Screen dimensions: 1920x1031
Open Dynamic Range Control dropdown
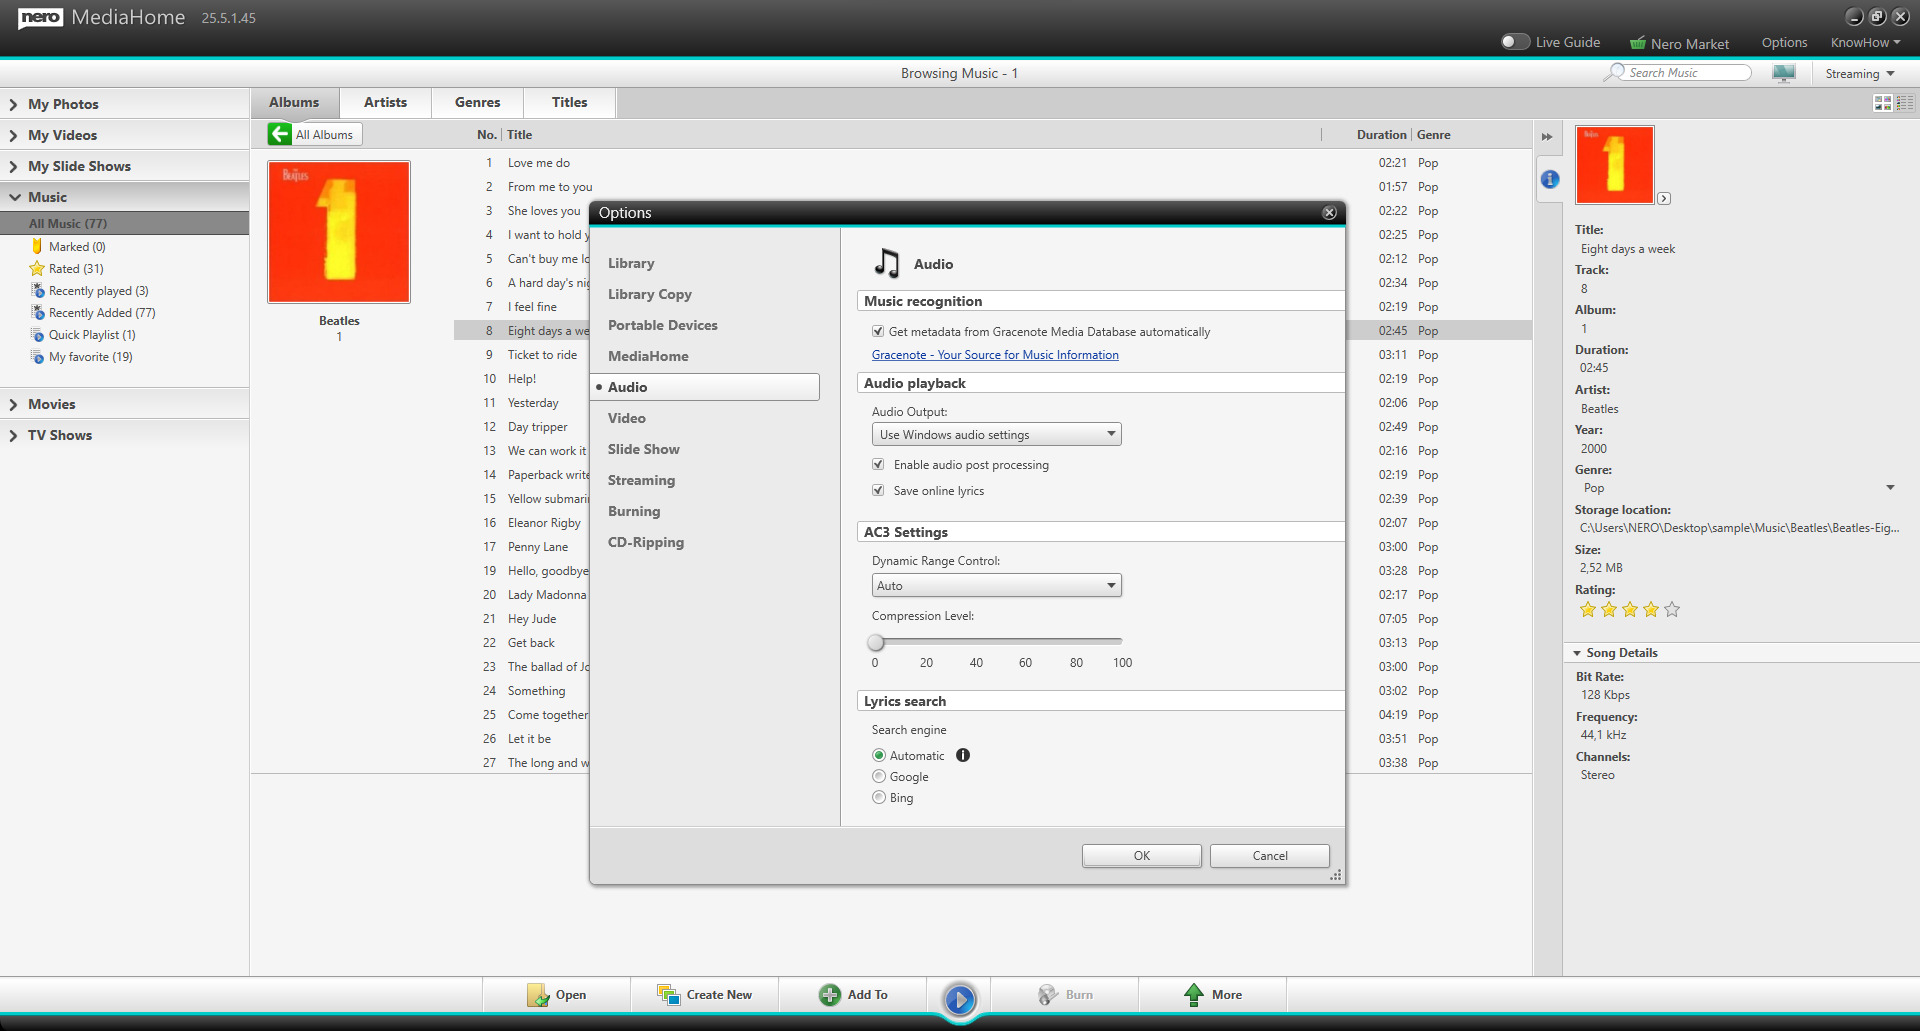point(996,586)
